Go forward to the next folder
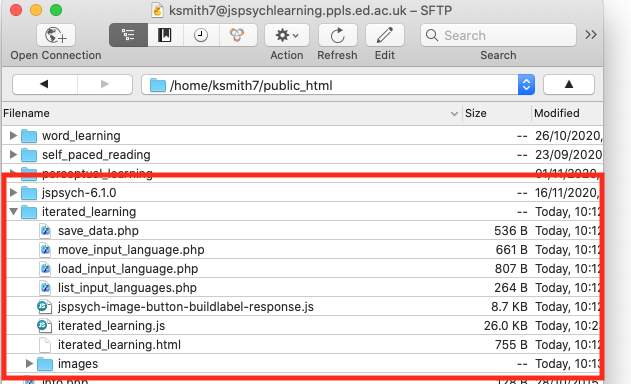Screen dimensions: 631x384 tap(105, 84)
